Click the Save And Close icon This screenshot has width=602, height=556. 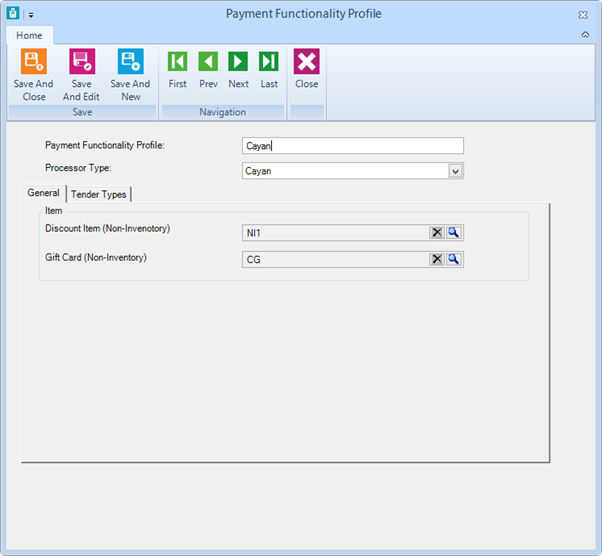pos(34,61)
